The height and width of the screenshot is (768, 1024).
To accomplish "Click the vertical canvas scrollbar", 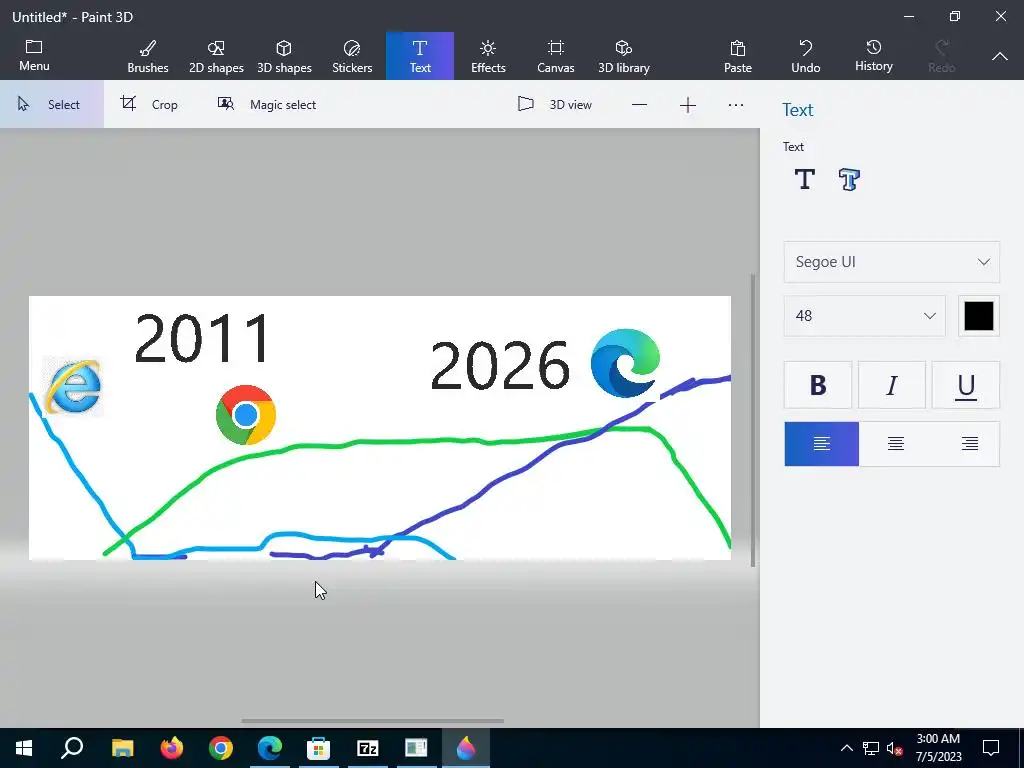I will [753, 420].
